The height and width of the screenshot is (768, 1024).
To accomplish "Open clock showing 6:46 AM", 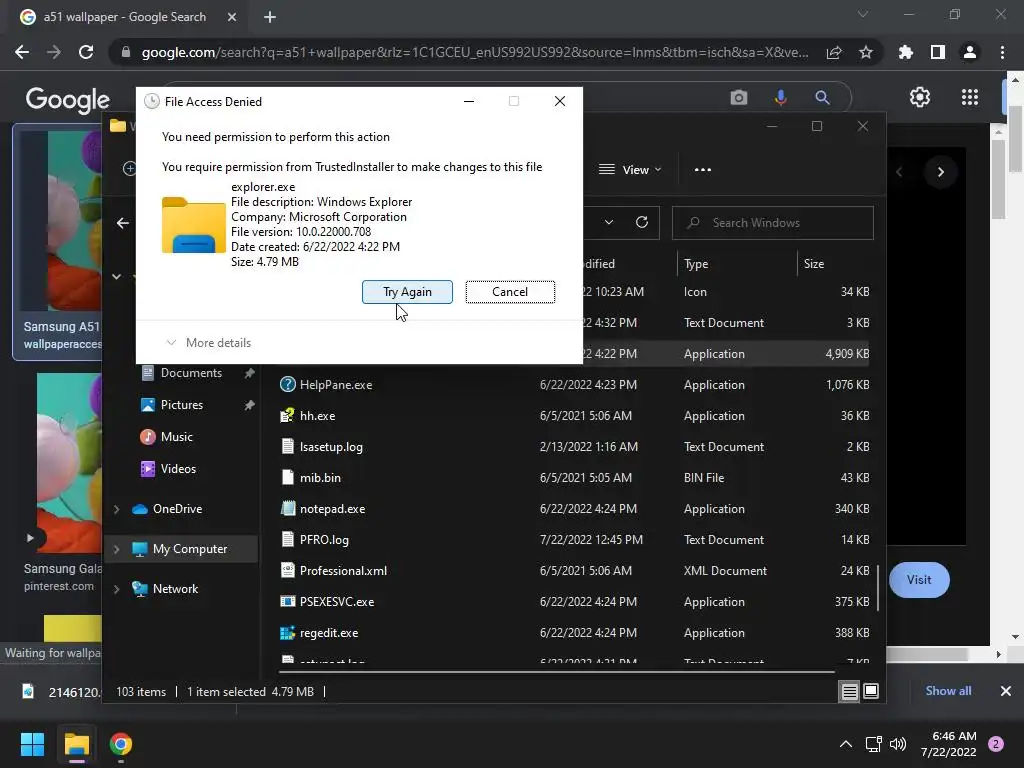I will 949,744.
